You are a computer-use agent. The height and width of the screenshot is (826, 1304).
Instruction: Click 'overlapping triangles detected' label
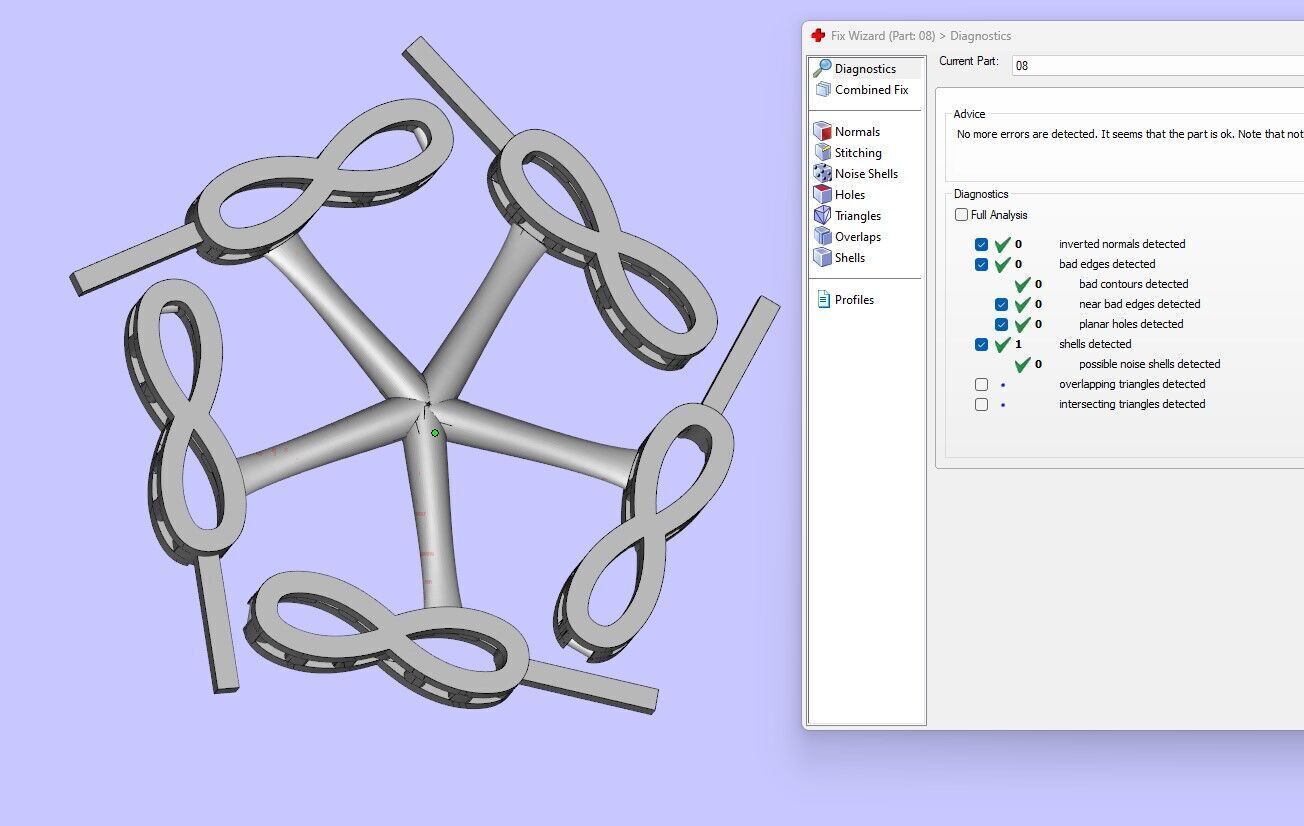(1132, 384)
